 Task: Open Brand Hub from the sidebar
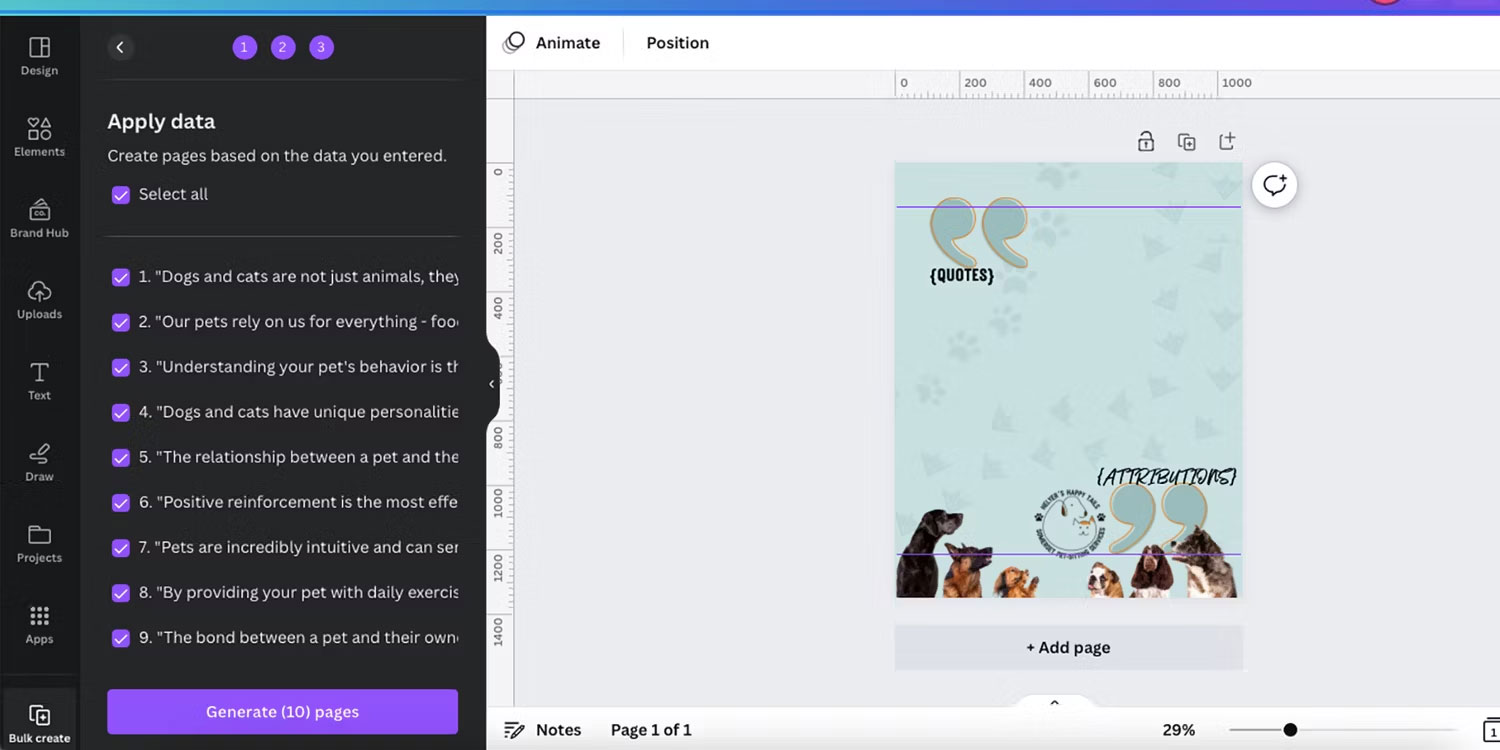point(39,217)
